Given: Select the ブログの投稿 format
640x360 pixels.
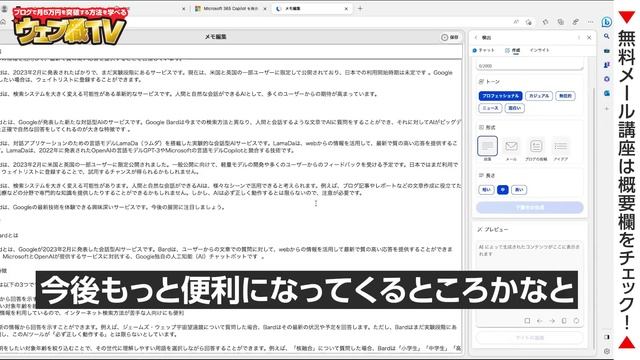Looking at the screenshot, I should point(536,149).
